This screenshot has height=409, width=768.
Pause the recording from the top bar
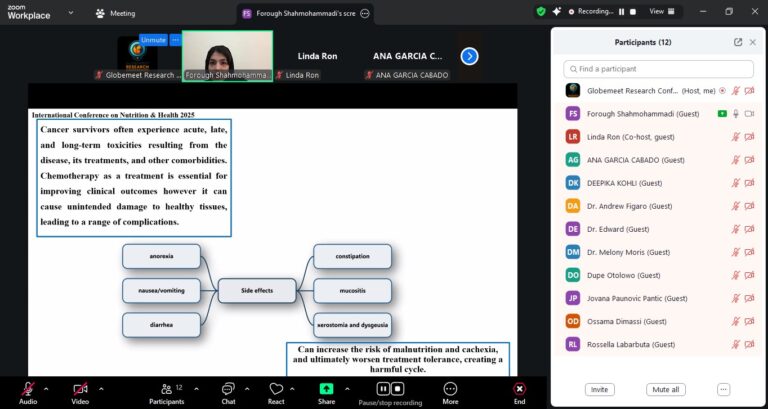tap(621, 12)
